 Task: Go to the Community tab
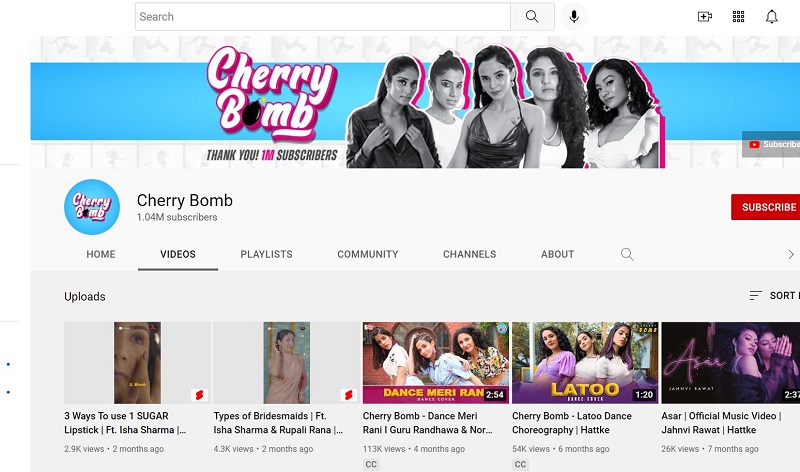click(x=368, y=254)
